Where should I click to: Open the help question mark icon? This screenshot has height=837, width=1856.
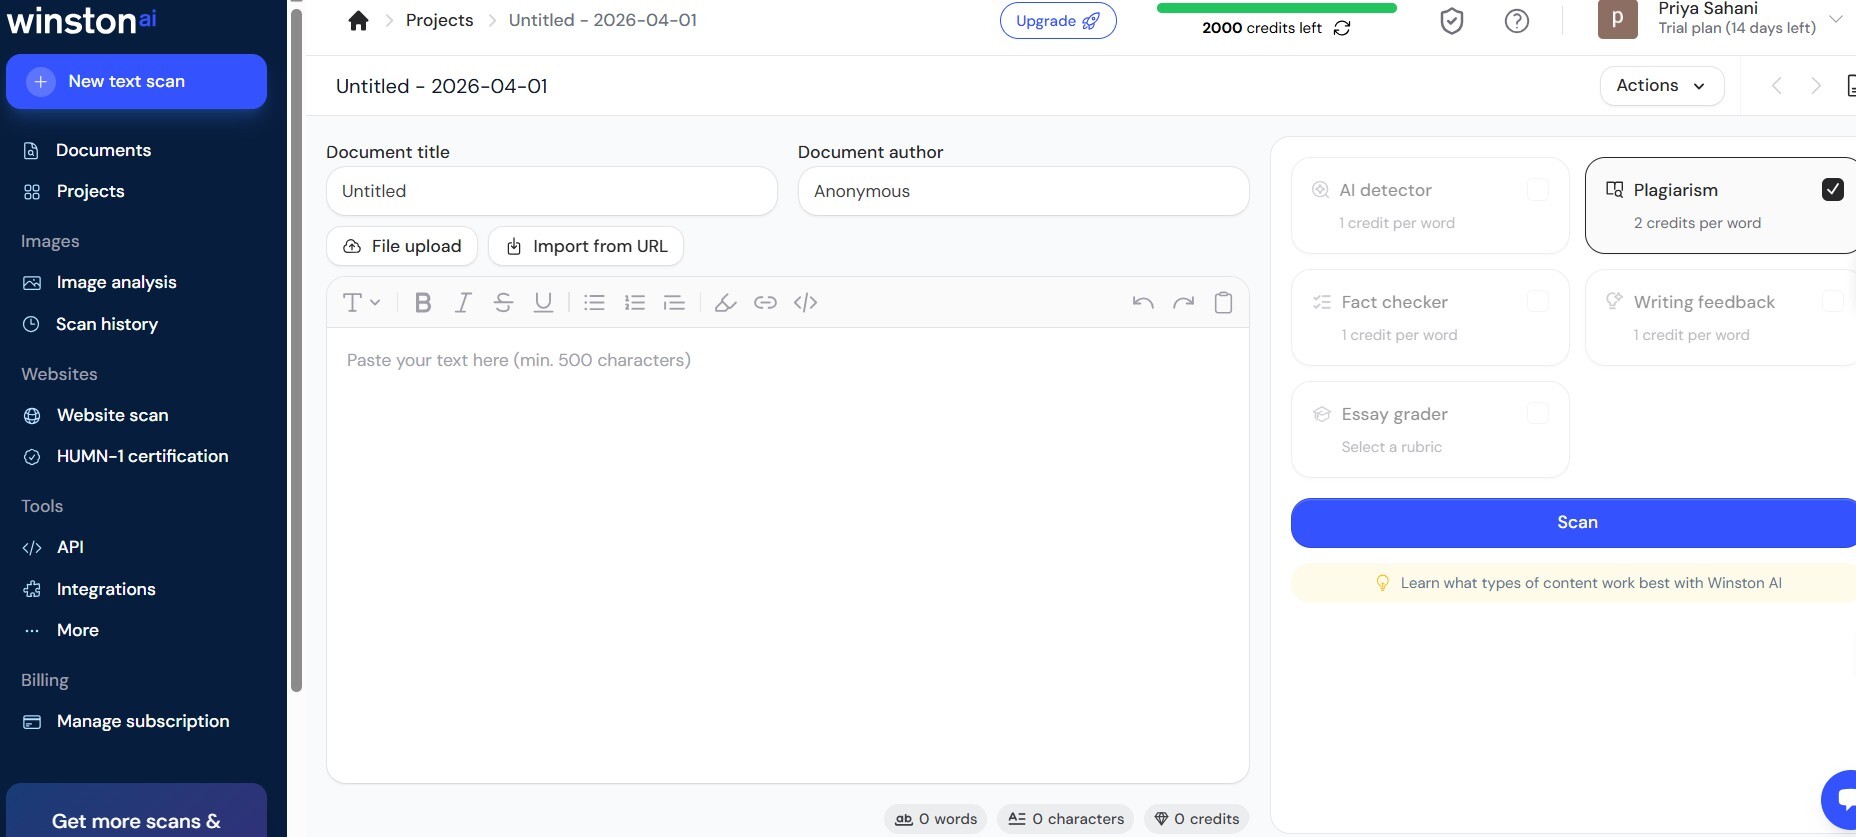pos(1517,21)
